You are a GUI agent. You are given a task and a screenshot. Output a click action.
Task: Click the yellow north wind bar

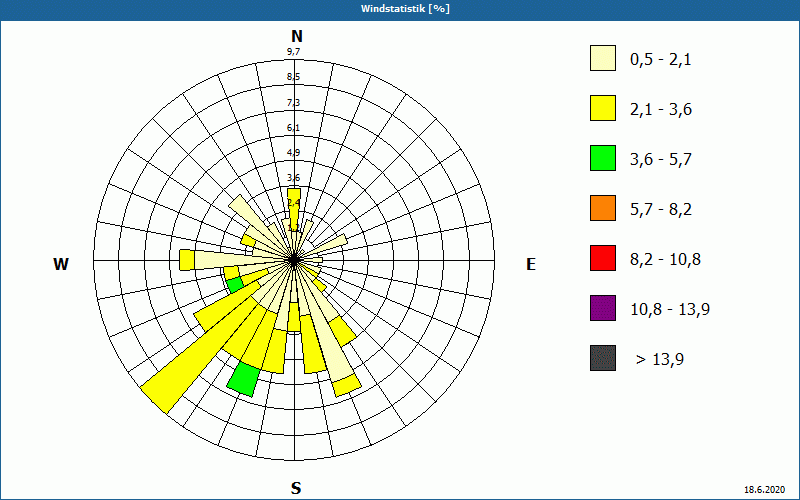click(294, 209)
